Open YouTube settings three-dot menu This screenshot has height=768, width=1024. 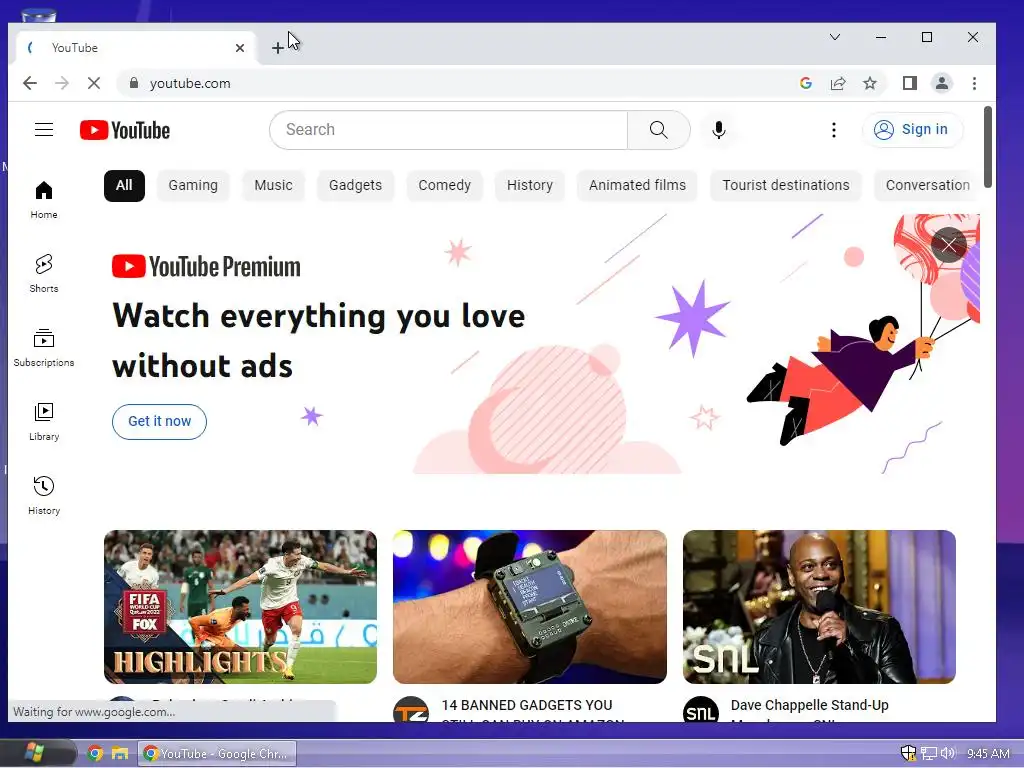(833, 130)
